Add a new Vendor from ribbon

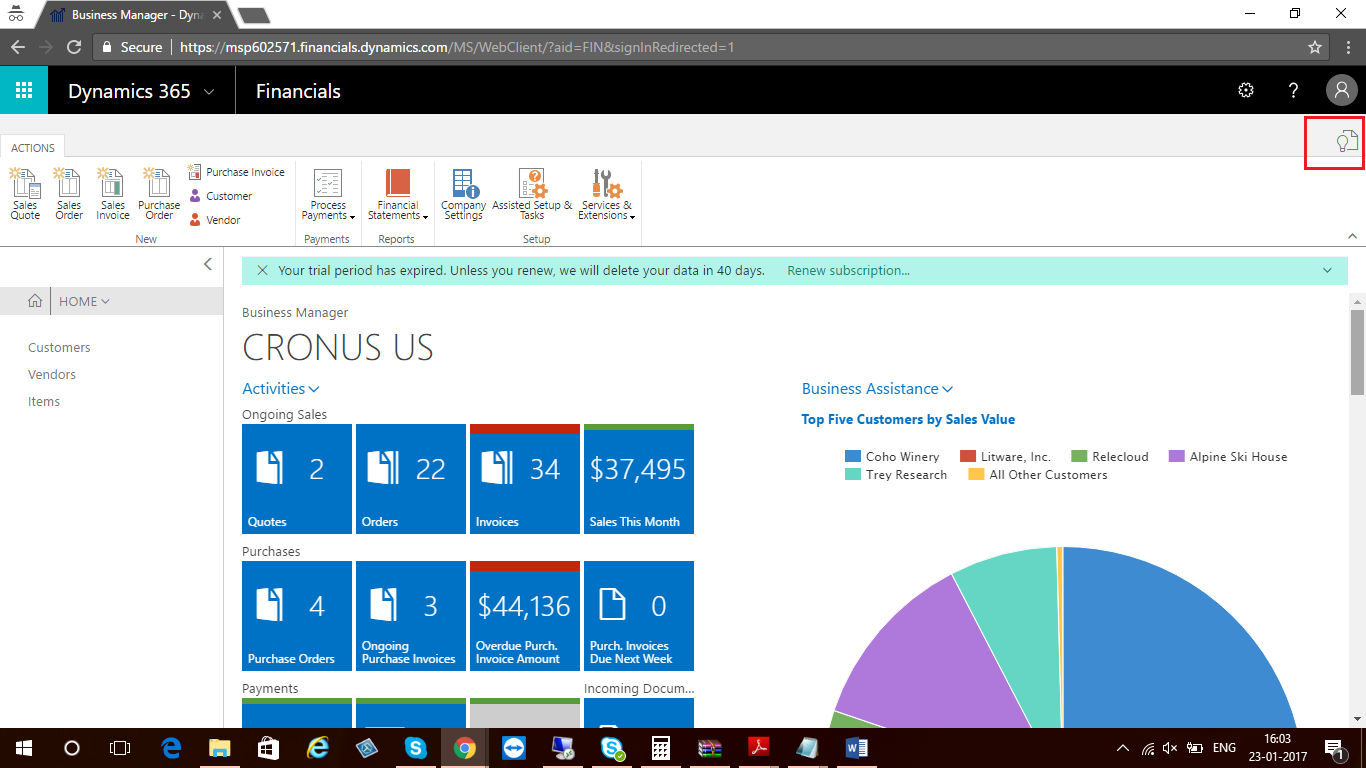point(215,220)
